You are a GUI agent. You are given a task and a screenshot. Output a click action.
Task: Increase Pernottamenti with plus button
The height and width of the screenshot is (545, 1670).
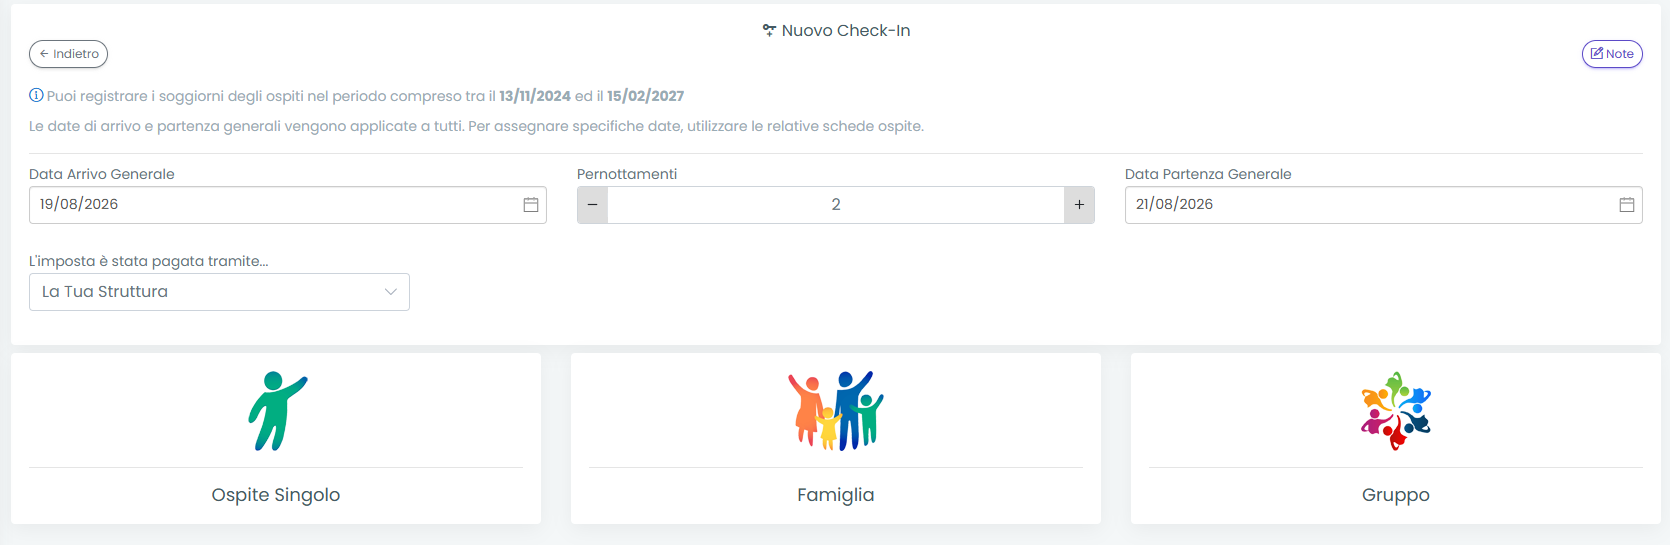pyautogui.click(x=1079, y=205)
